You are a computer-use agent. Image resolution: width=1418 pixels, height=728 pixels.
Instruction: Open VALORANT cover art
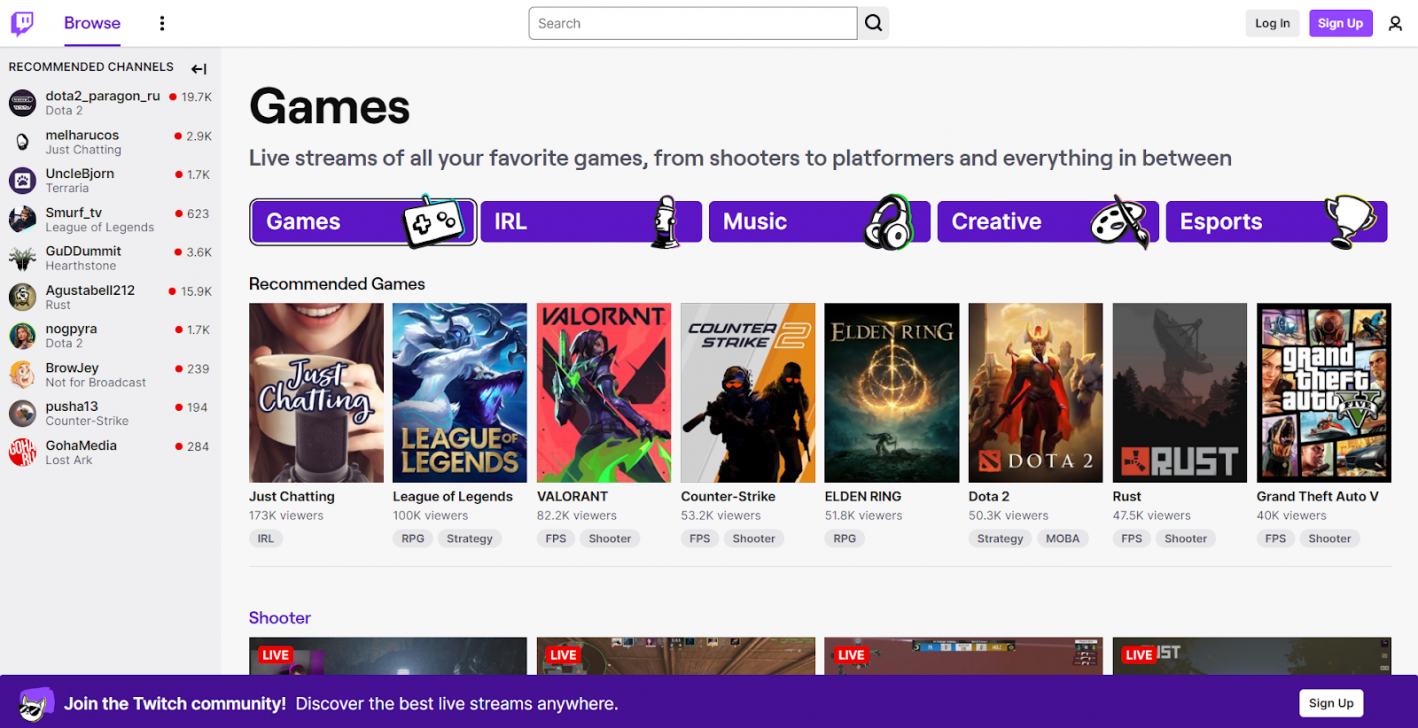(604, 393)
